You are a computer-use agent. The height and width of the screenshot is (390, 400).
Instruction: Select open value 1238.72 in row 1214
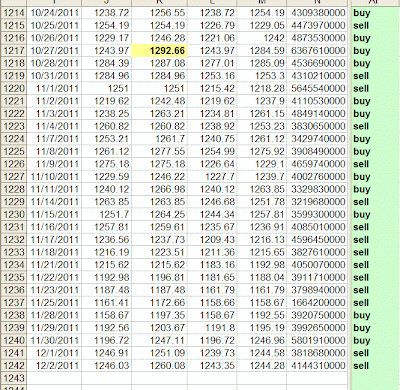pyautogui.click(x=107, y=13)
